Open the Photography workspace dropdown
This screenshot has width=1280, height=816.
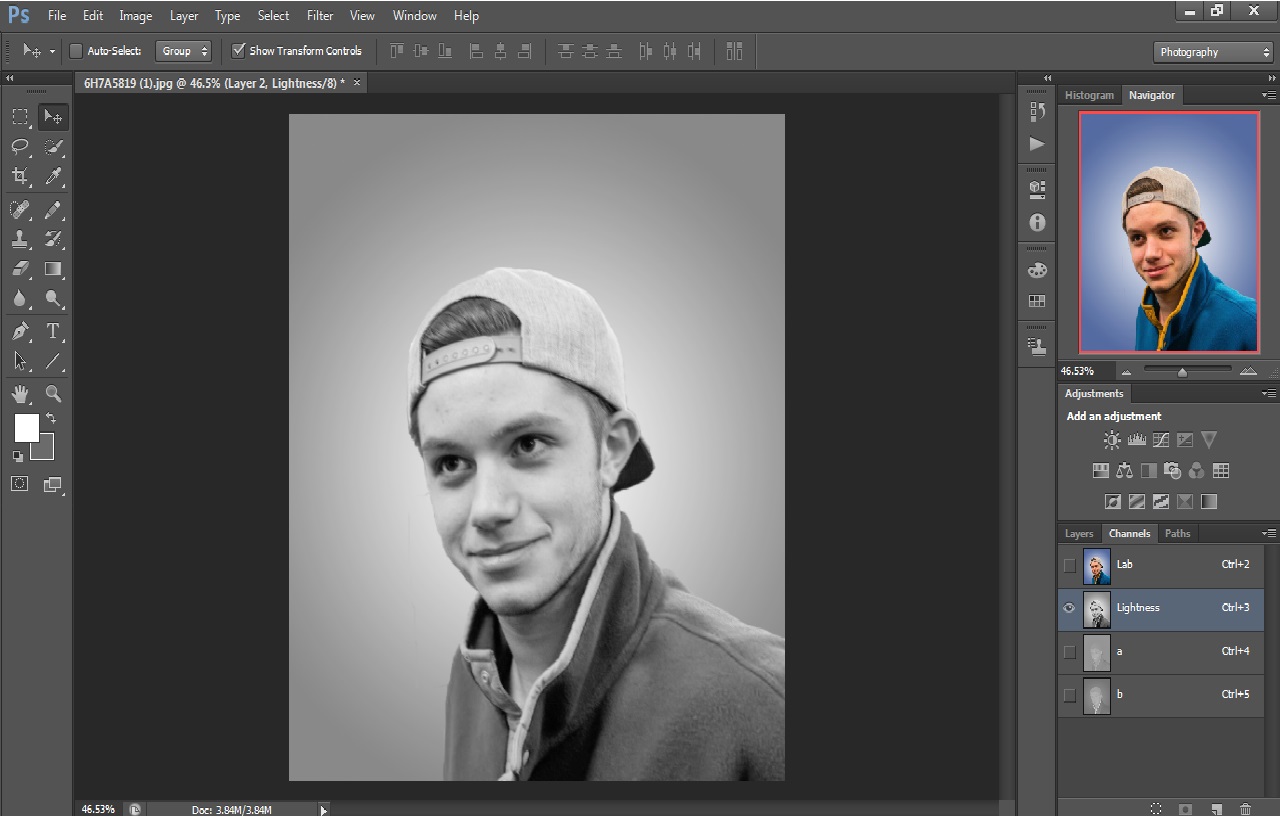tap(1213, 52)
